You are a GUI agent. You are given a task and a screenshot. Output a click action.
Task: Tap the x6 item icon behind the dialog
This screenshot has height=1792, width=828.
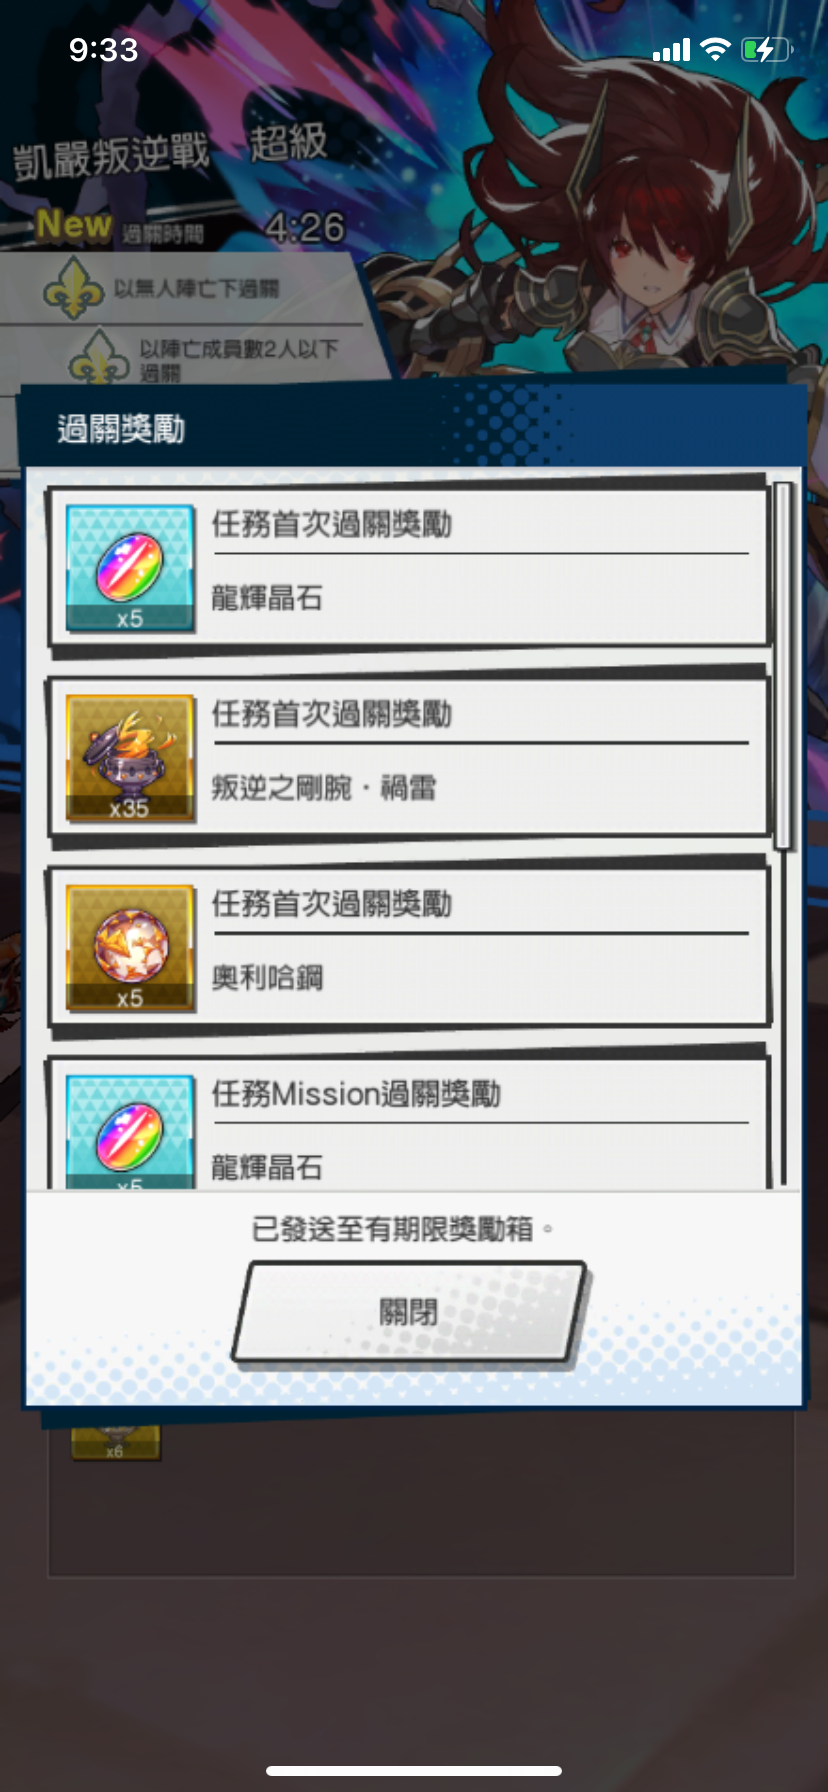point(115,1436)
